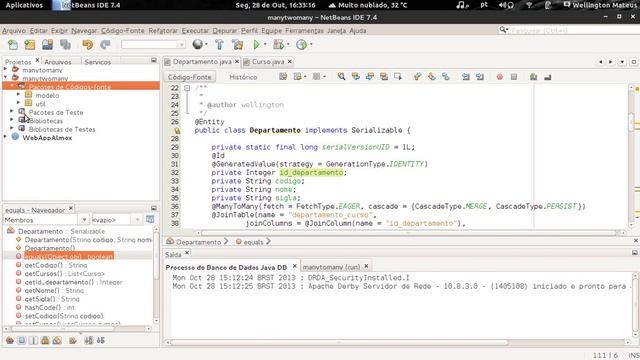Expand the util package node

point(18,103)
